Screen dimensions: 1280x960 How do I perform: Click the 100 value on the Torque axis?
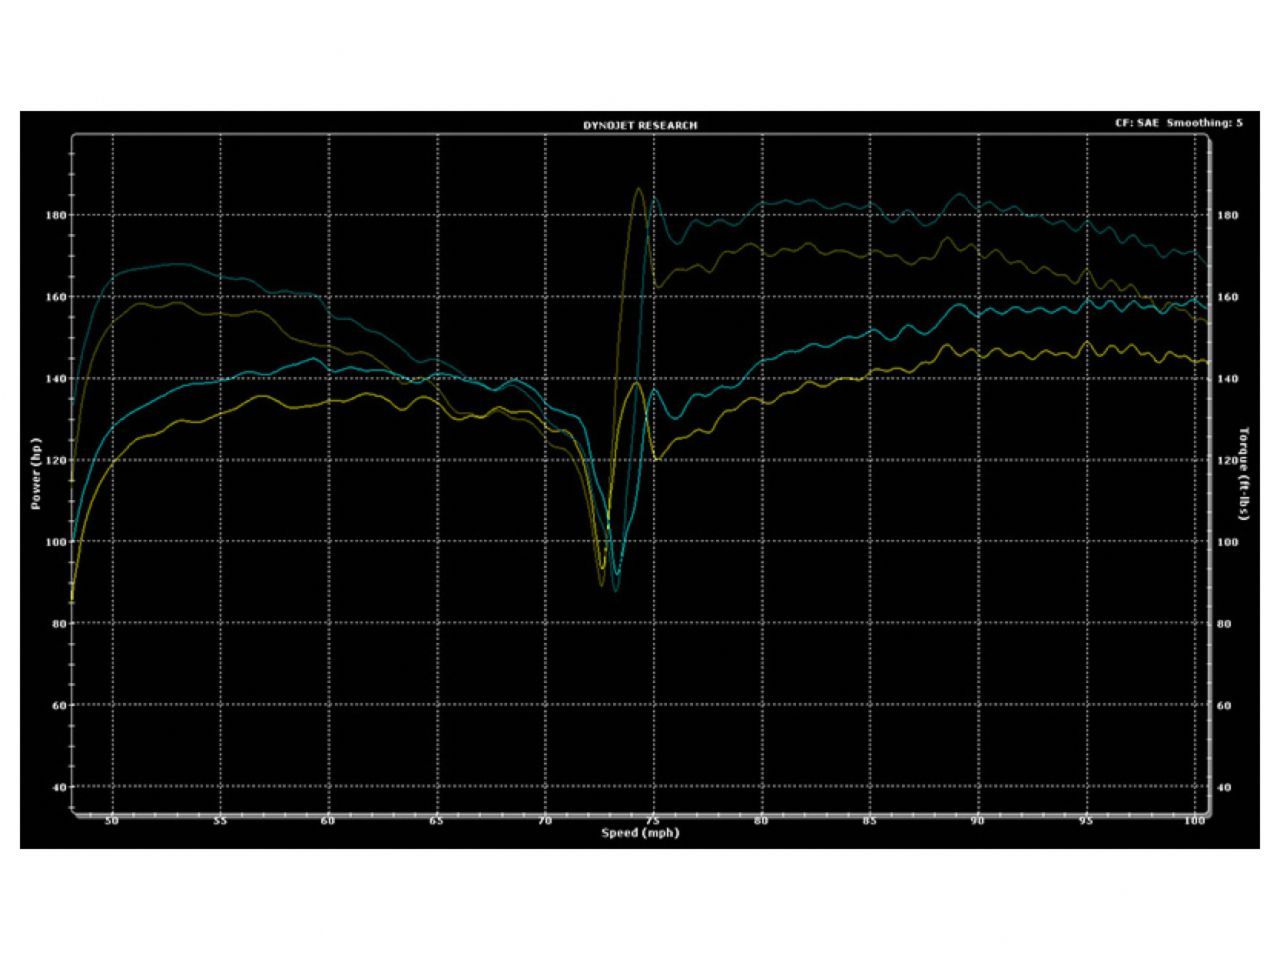(x=1227, y=542)
